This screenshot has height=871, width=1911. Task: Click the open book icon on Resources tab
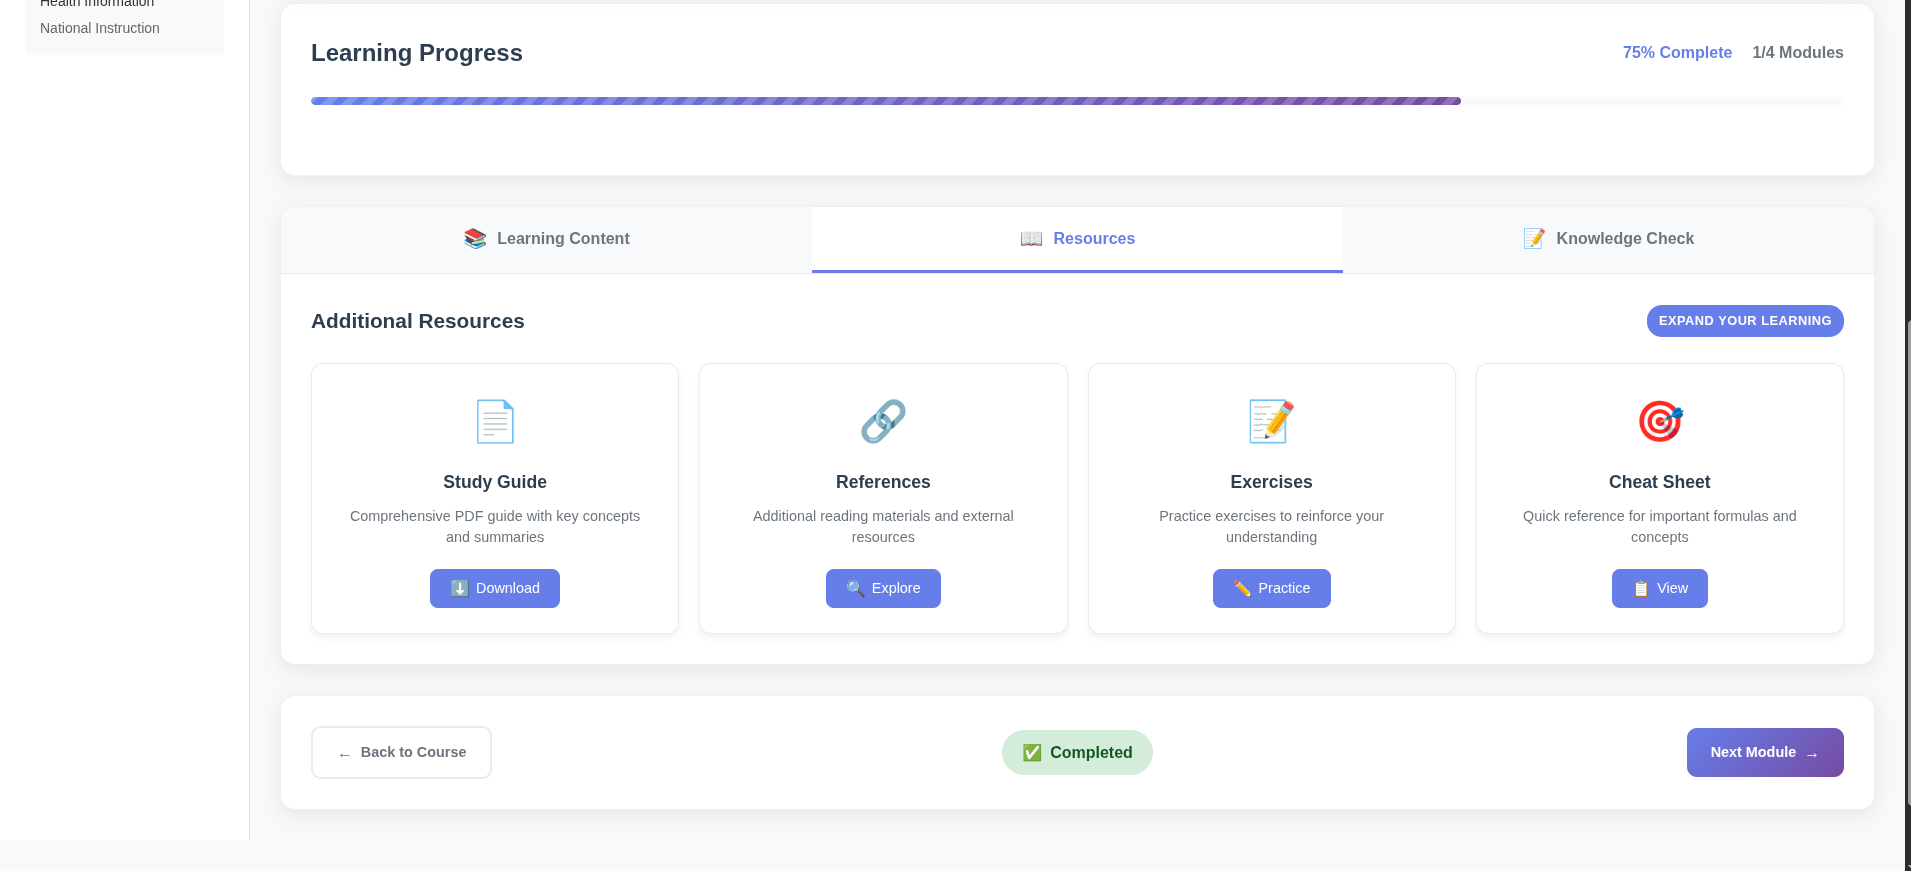1031,239
